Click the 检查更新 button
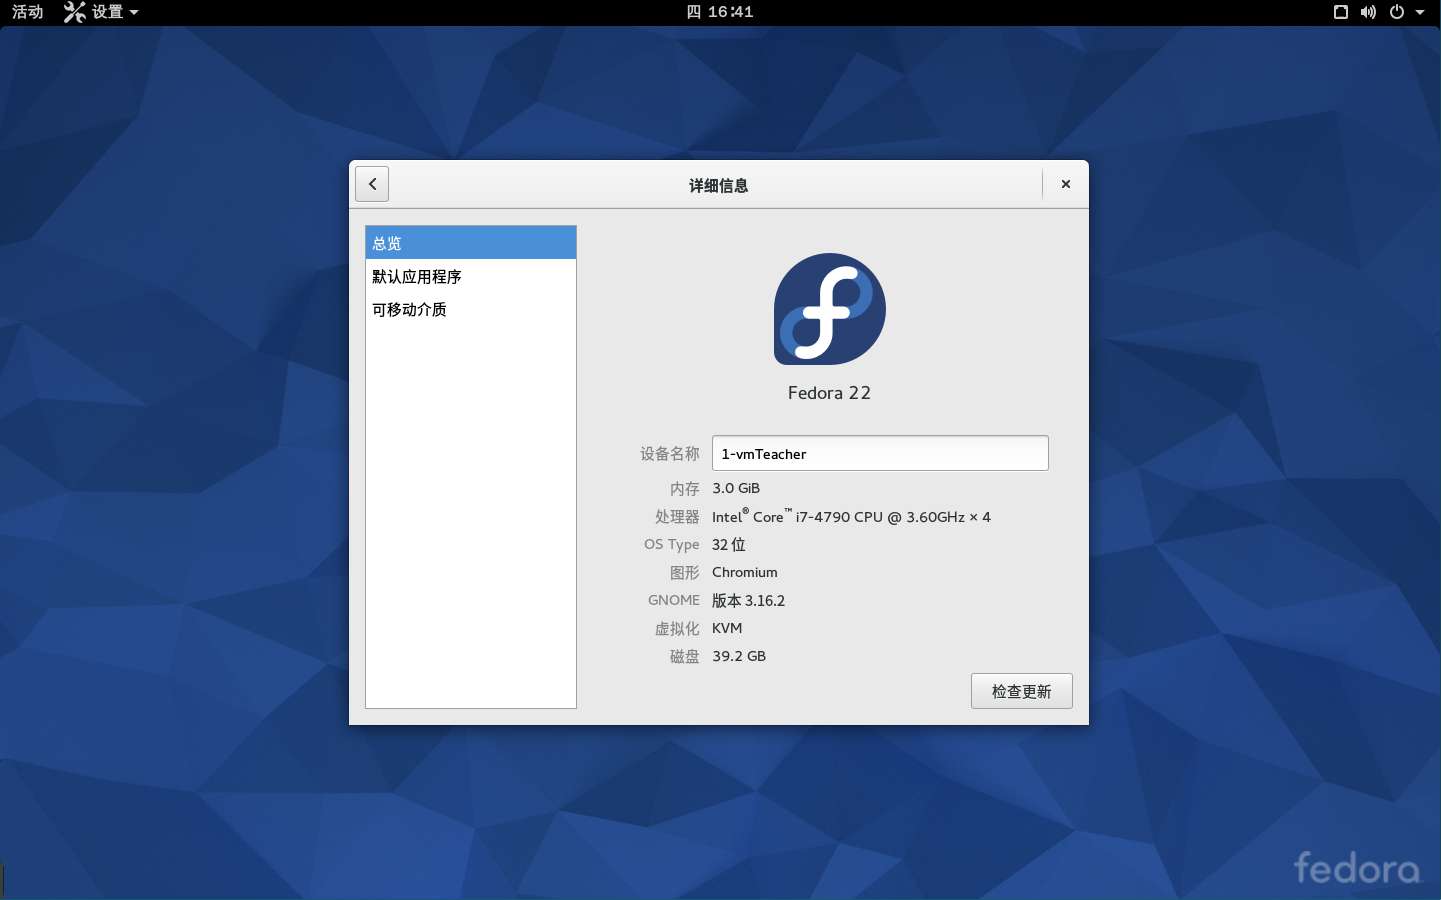 1022,691
